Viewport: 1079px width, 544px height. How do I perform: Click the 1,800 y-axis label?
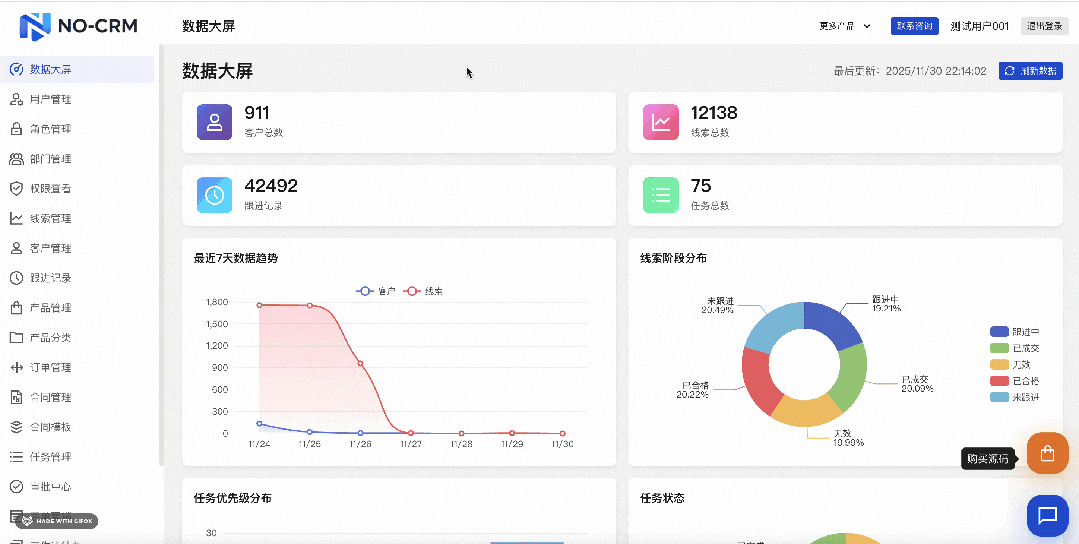click(217, 302)
